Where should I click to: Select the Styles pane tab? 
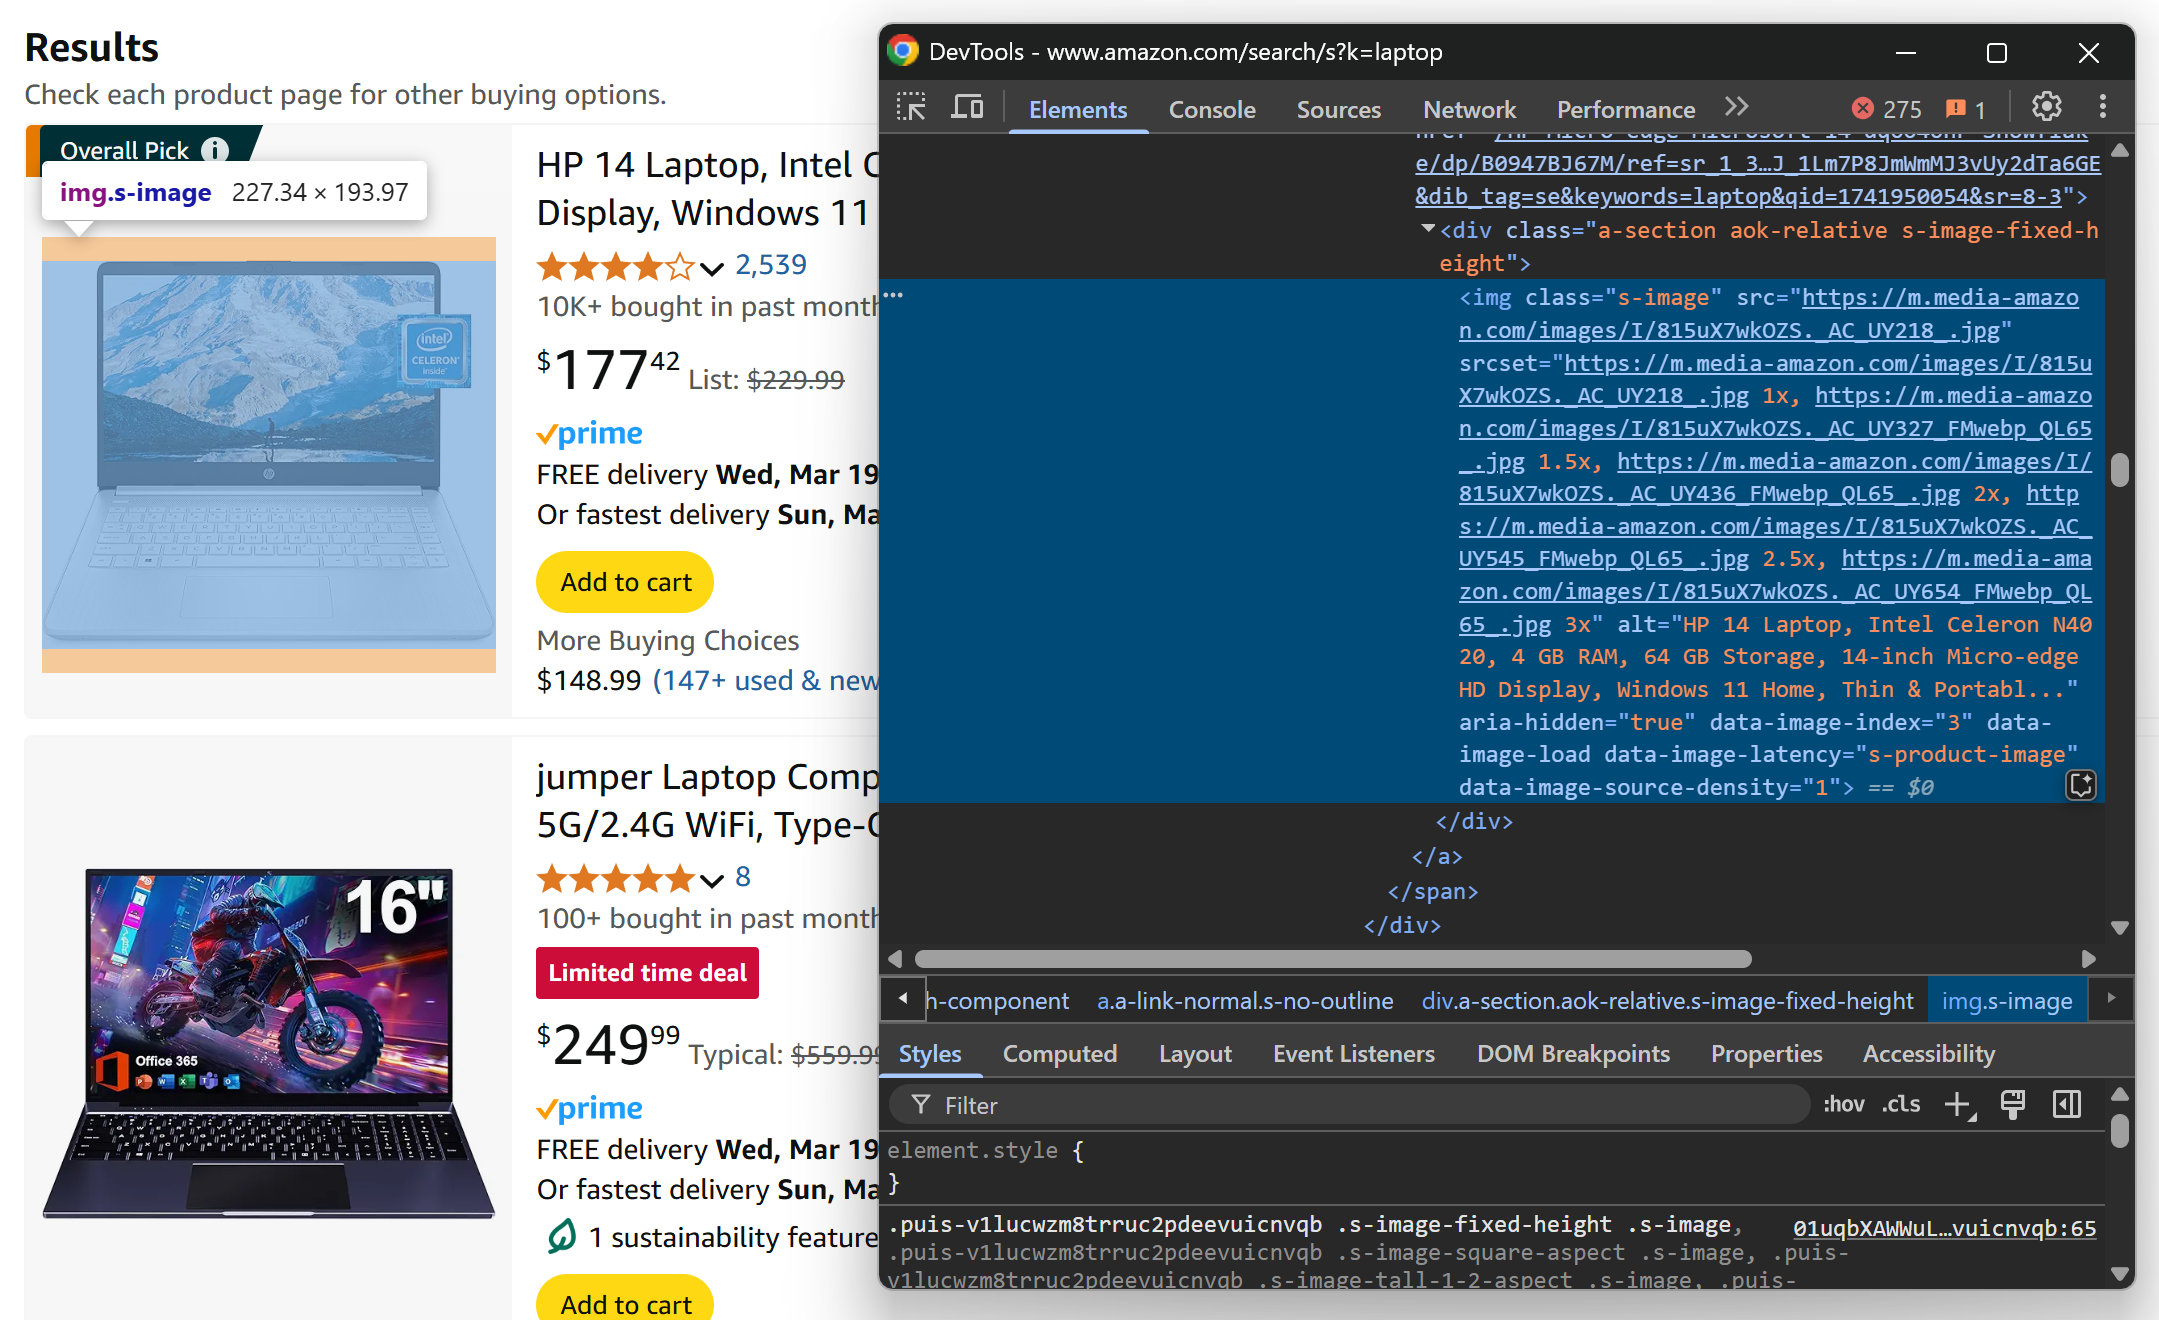[930, 1054]
